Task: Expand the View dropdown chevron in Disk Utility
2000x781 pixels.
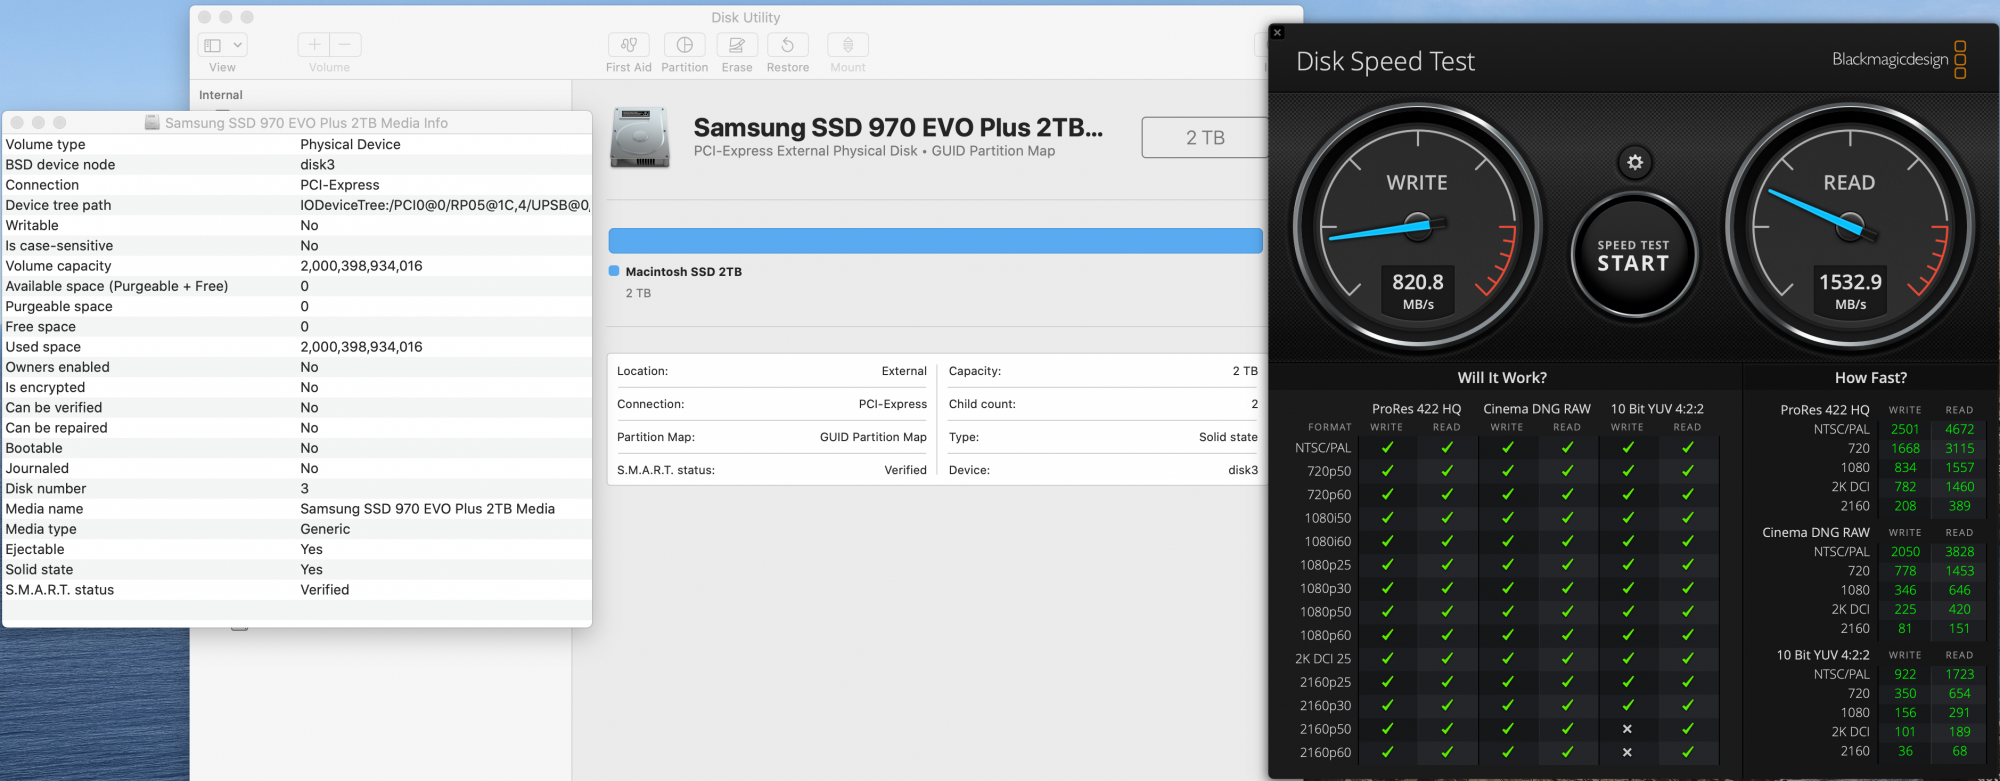Action: click(x=238, y=45)
